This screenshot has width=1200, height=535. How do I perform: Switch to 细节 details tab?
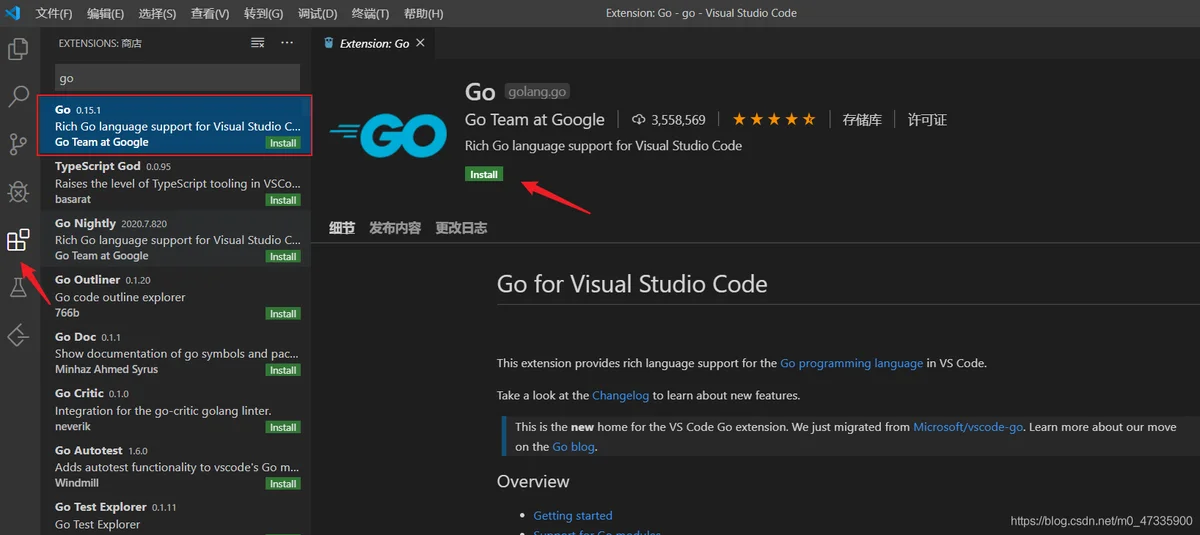click(342, 228)
